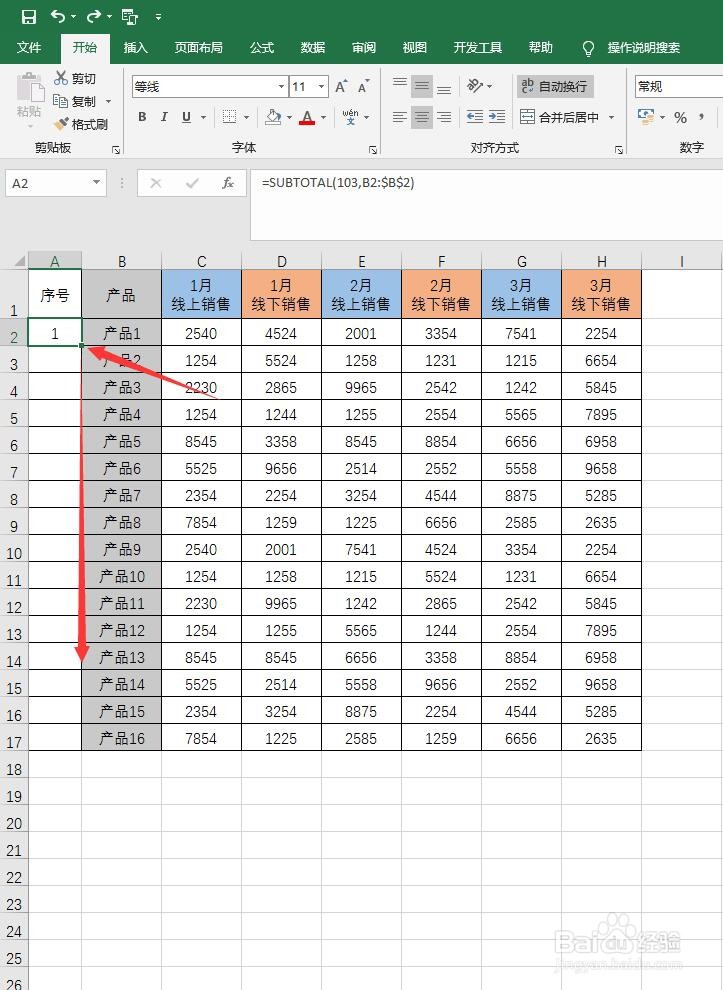This screenshot has height=990, width=723.
Task: Increase font size with larger A icon
Action: (341, 86)
